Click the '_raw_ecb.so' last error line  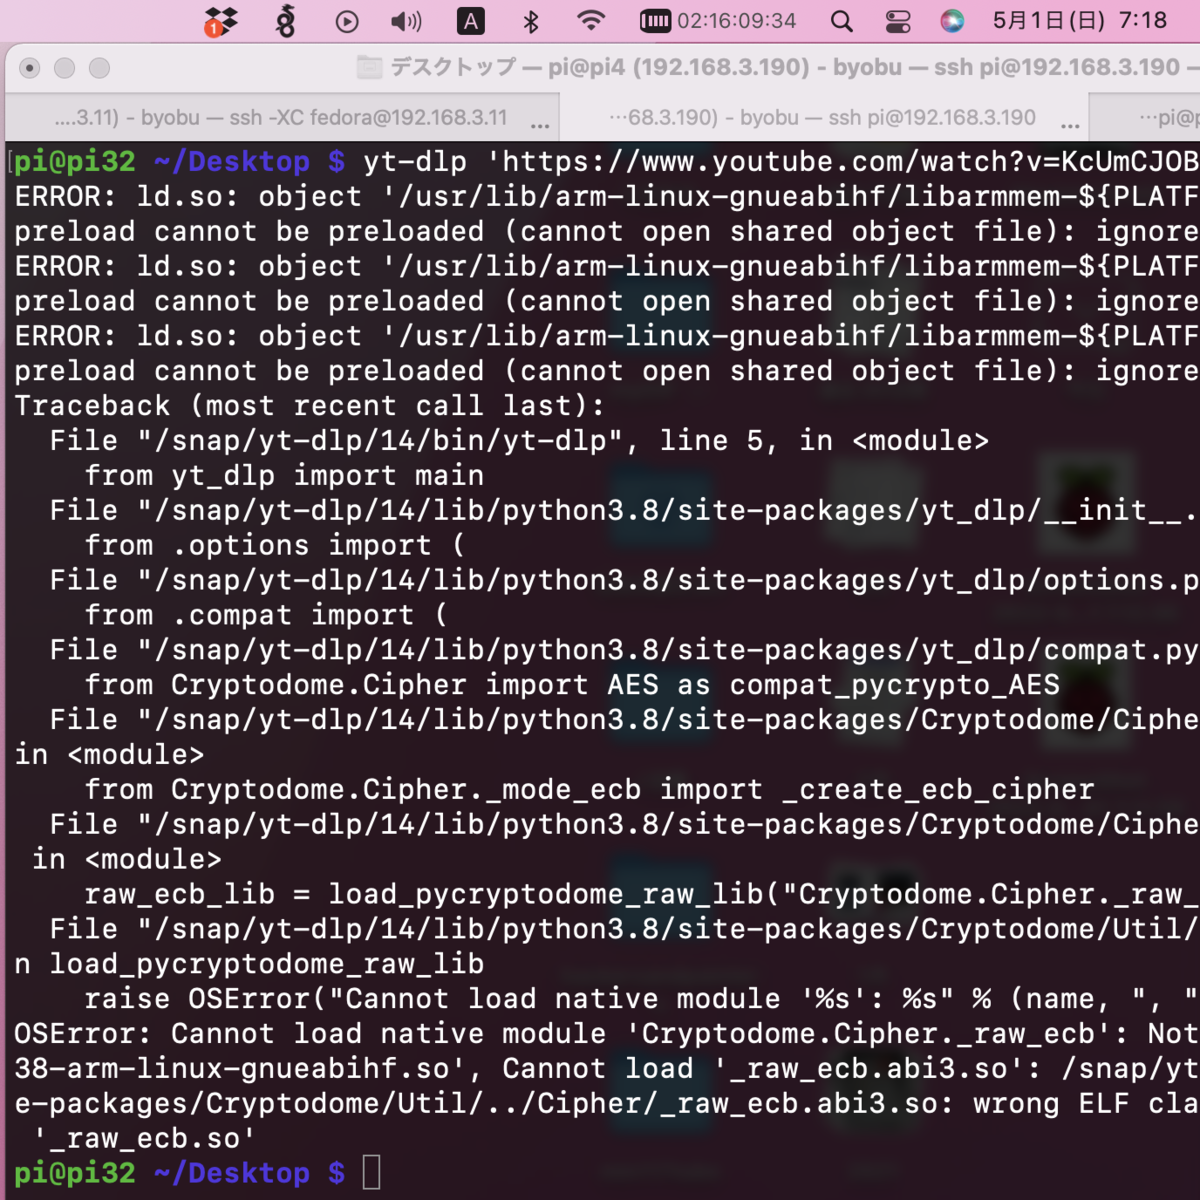click(x=145, y=1140)
